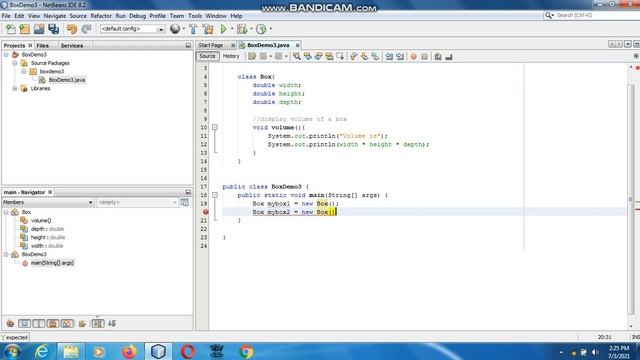Screen dimensions: 640x360
Task: Click the Save All toolbar icon
Action: (x=53, y=29)
